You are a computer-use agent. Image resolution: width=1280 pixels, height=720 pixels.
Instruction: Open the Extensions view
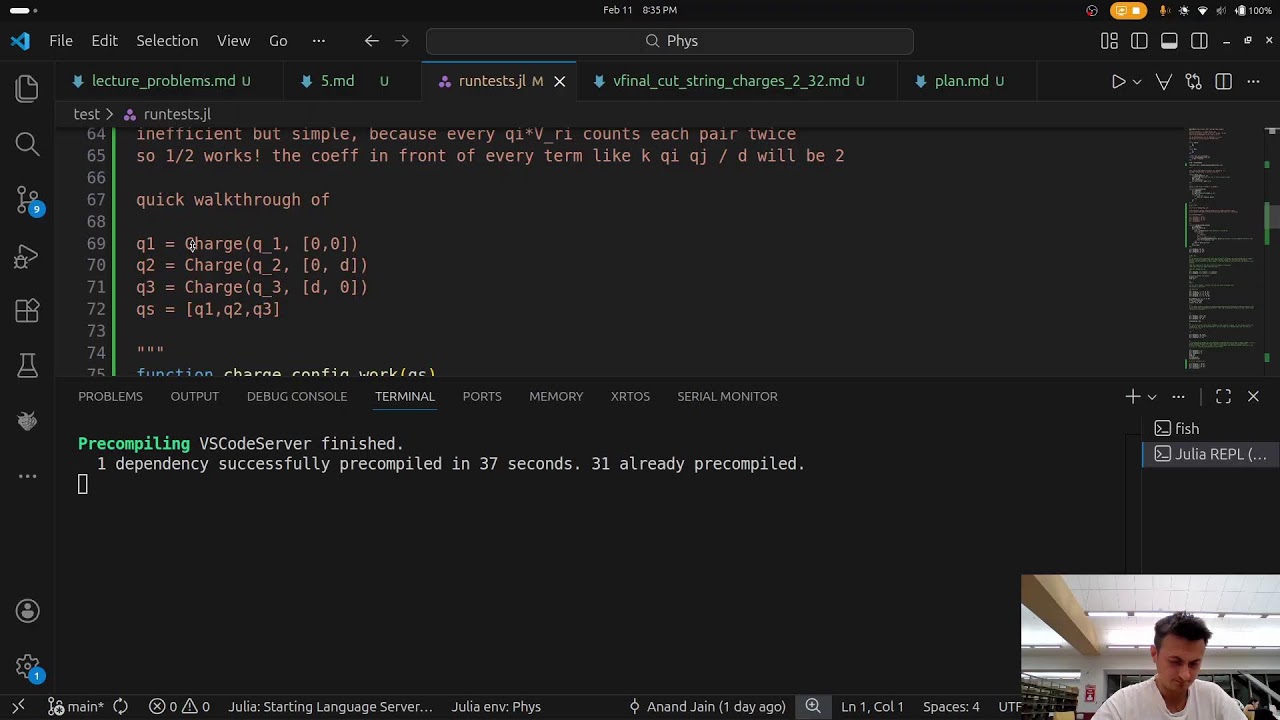(x=27, y=311)
